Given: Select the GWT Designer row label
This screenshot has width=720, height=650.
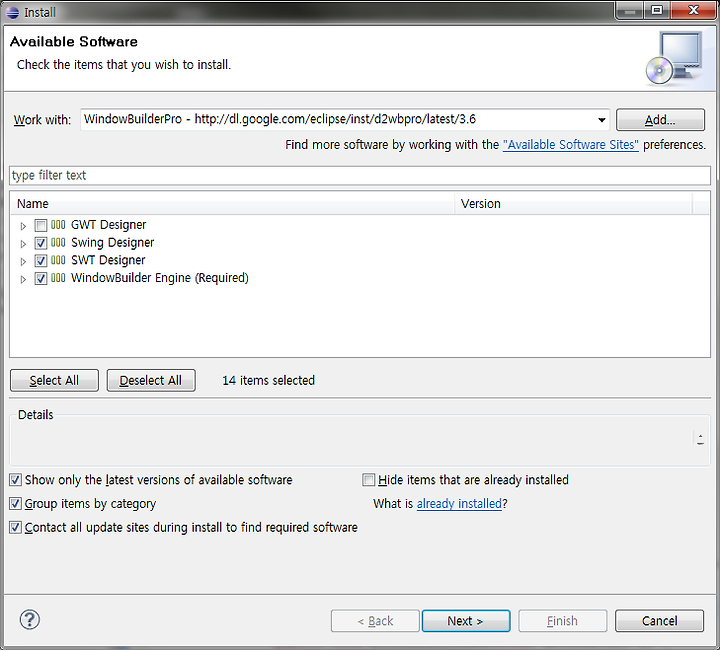Looking at the screenshot, I should pyautogui.click(x=108, y=225).
